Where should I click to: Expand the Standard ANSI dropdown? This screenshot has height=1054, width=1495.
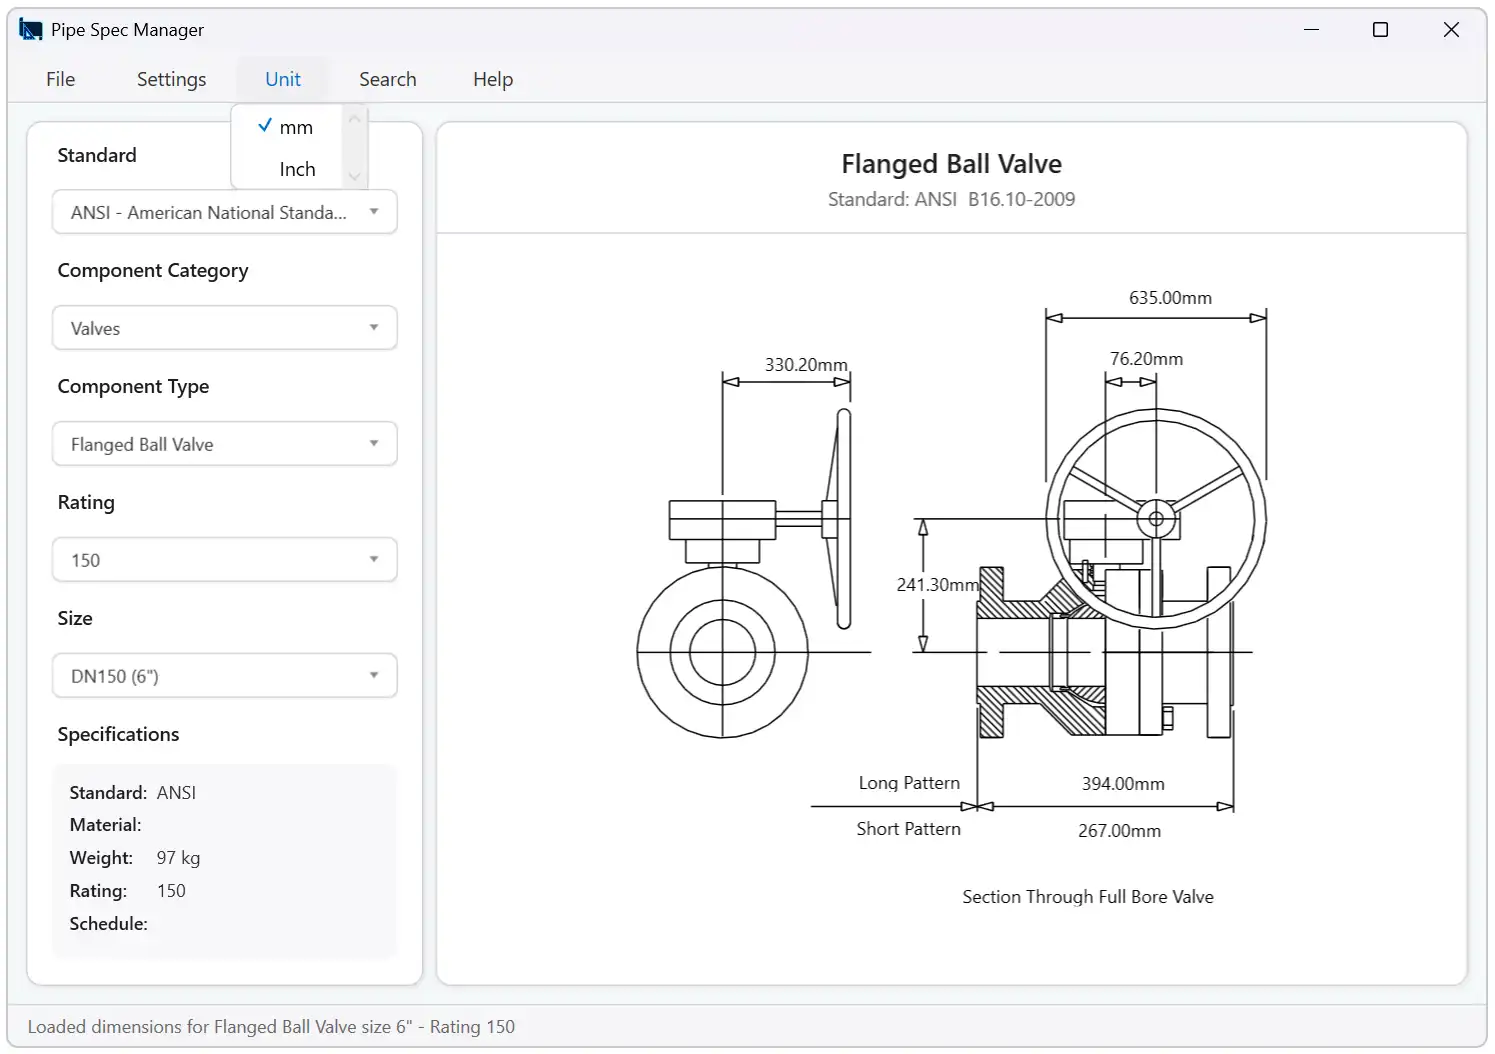225,212
